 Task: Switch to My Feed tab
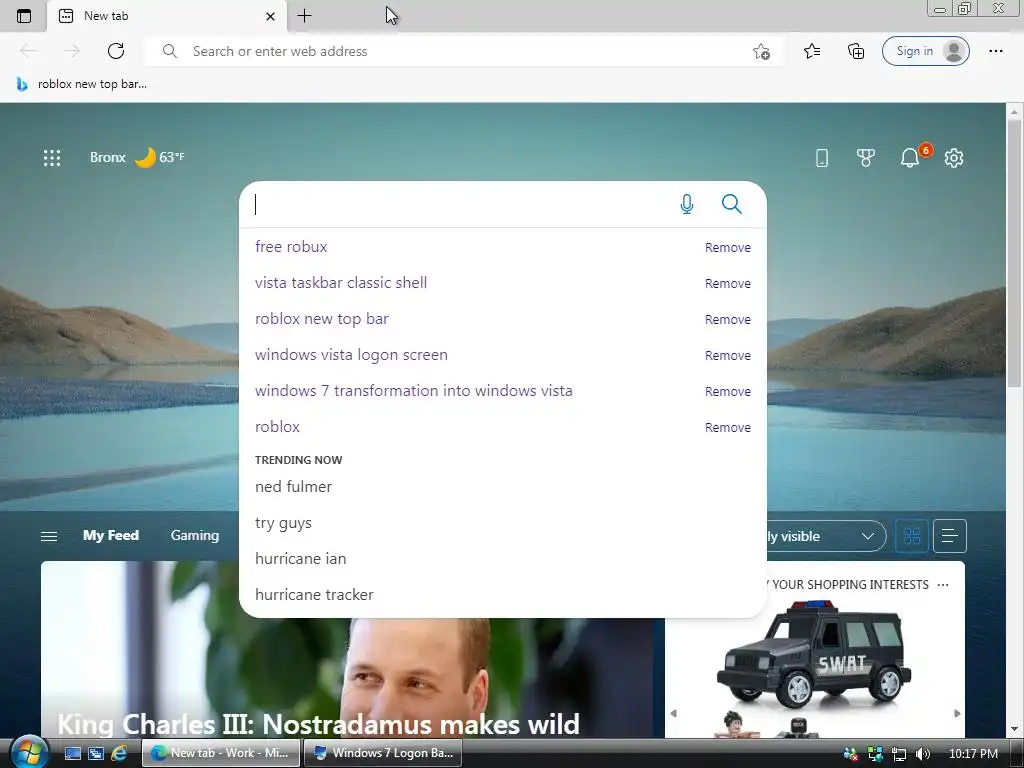[x=110, y=536]
